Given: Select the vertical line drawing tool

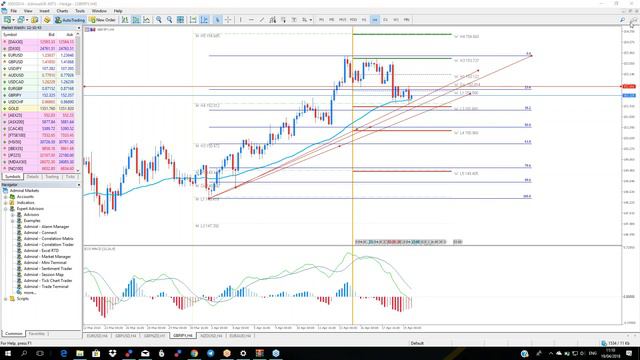Looking at the screenshot, I should 241,20.
